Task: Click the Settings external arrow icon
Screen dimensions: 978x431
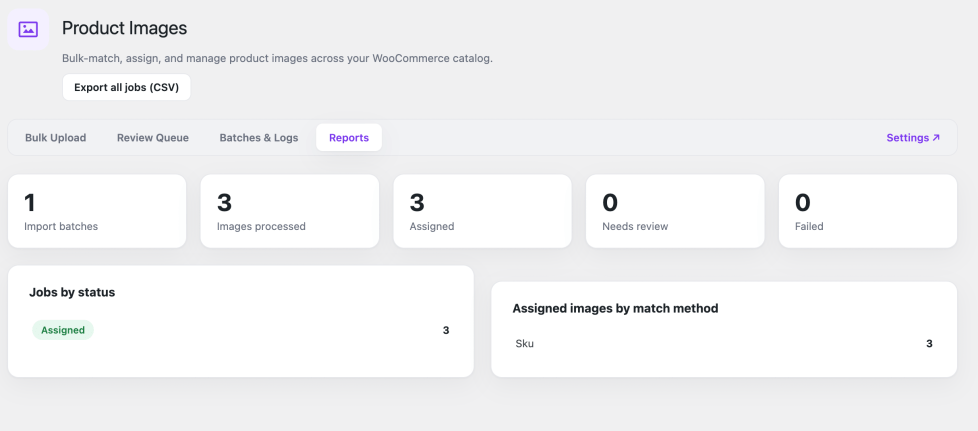Action: pos(936,138)
